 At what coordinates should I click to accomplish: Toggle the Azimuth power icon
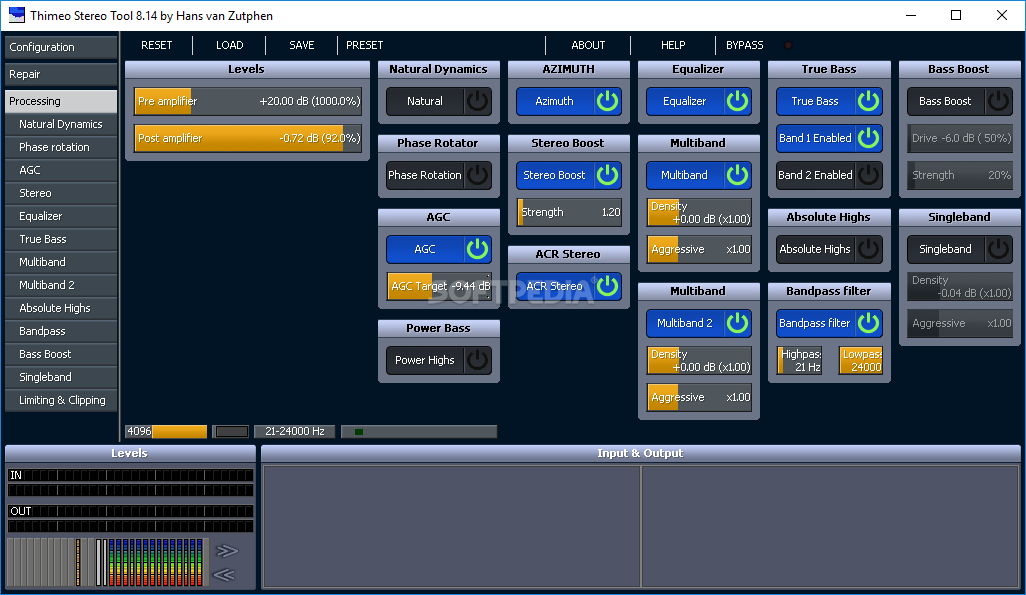click(607, 101)
